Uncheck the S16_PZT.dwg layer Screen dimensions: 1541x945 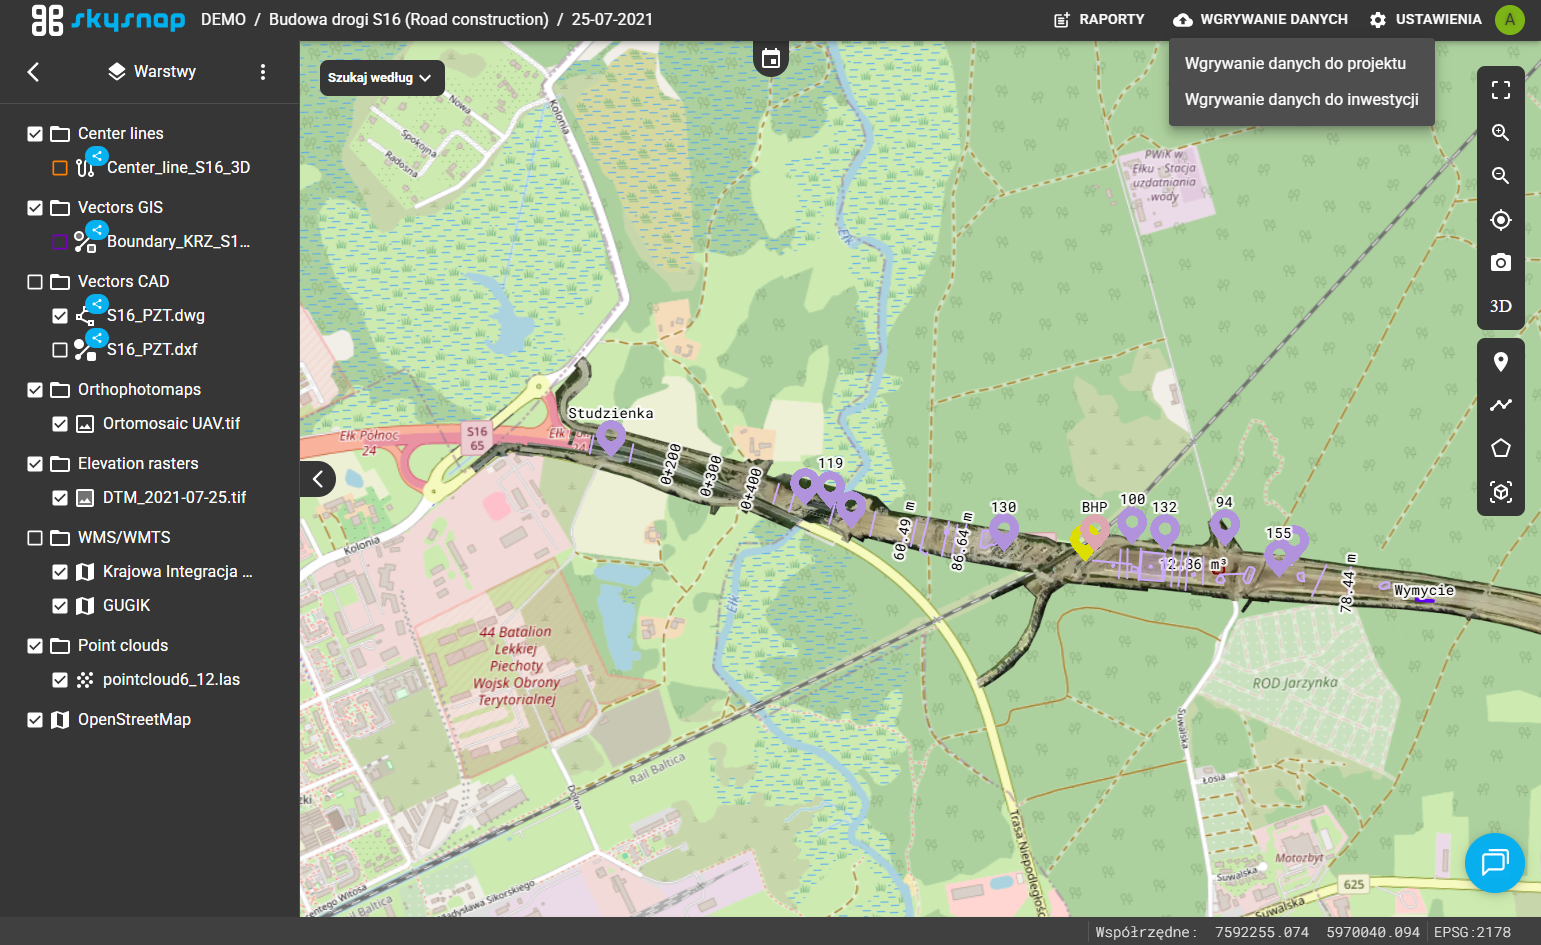[x=60, y=316]
